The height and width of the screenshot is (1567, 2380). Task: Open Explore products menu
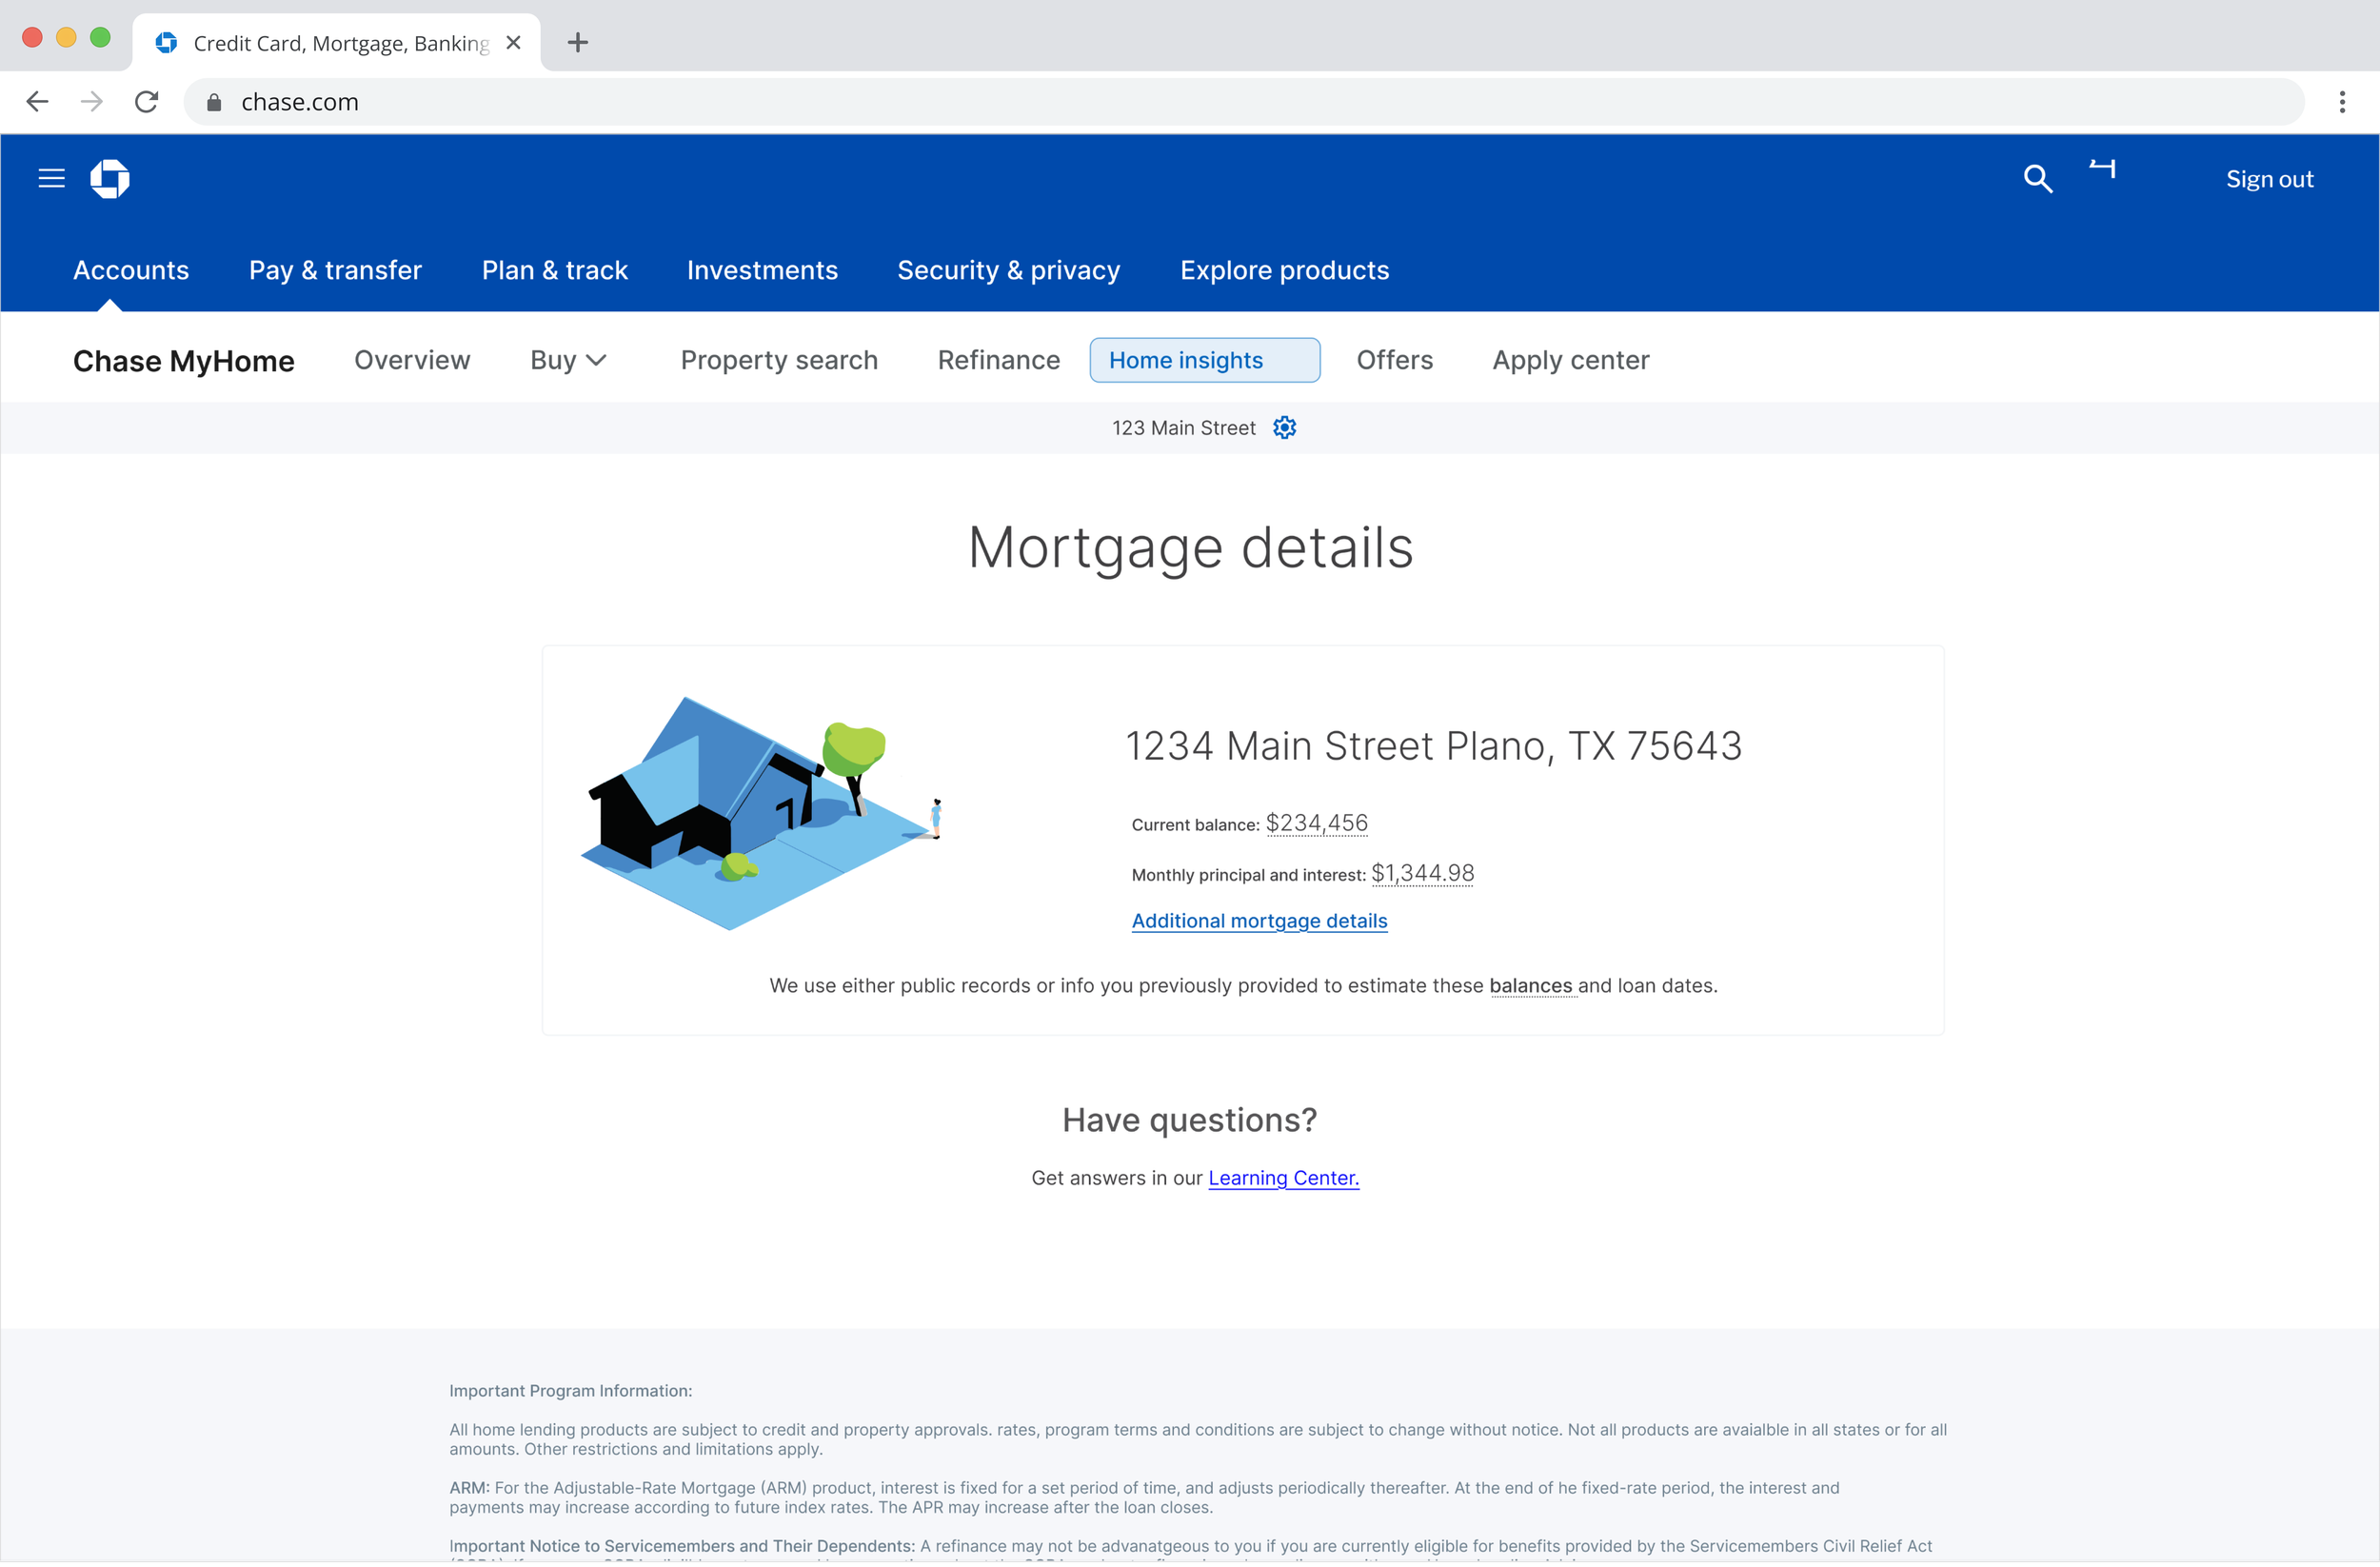(x=1285, y=270)
